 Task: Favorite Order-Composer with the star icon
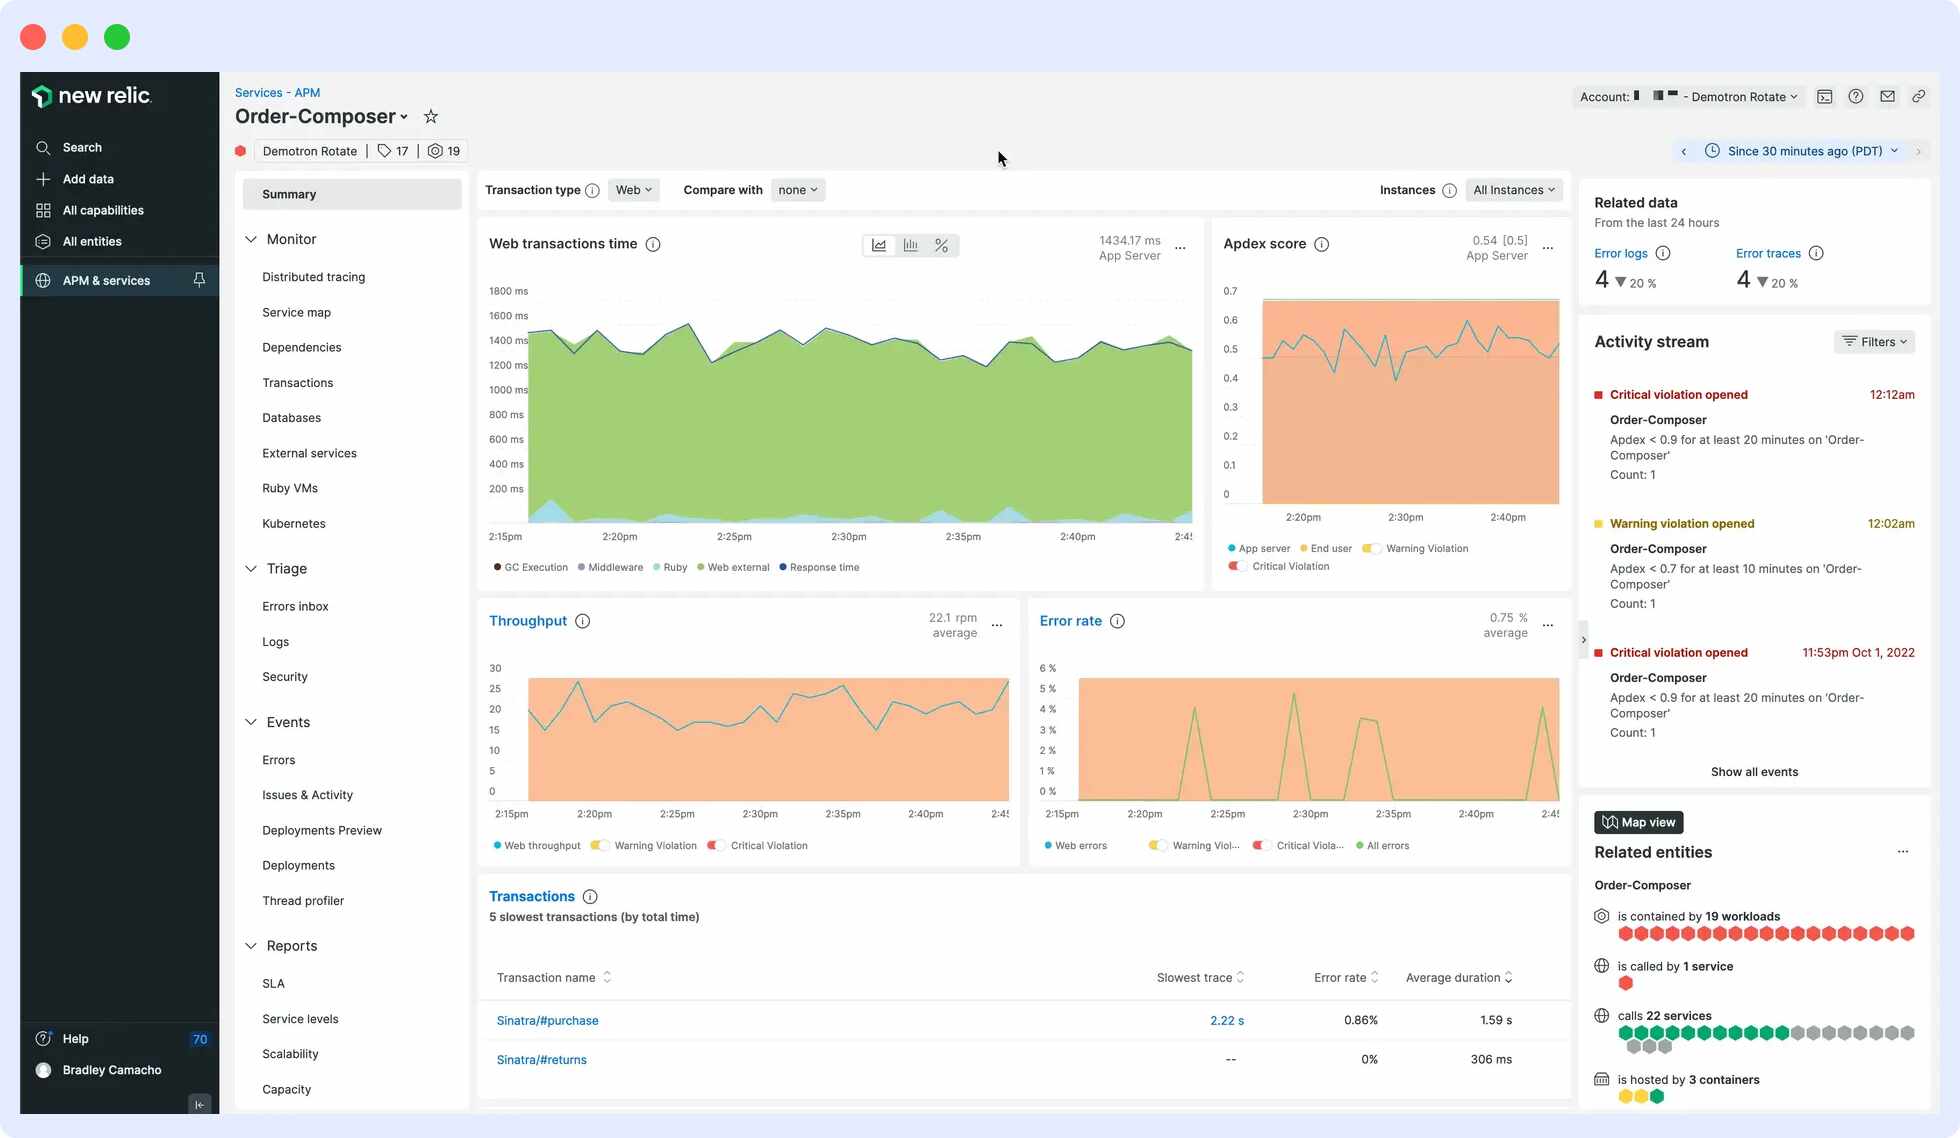pos(431,117)
